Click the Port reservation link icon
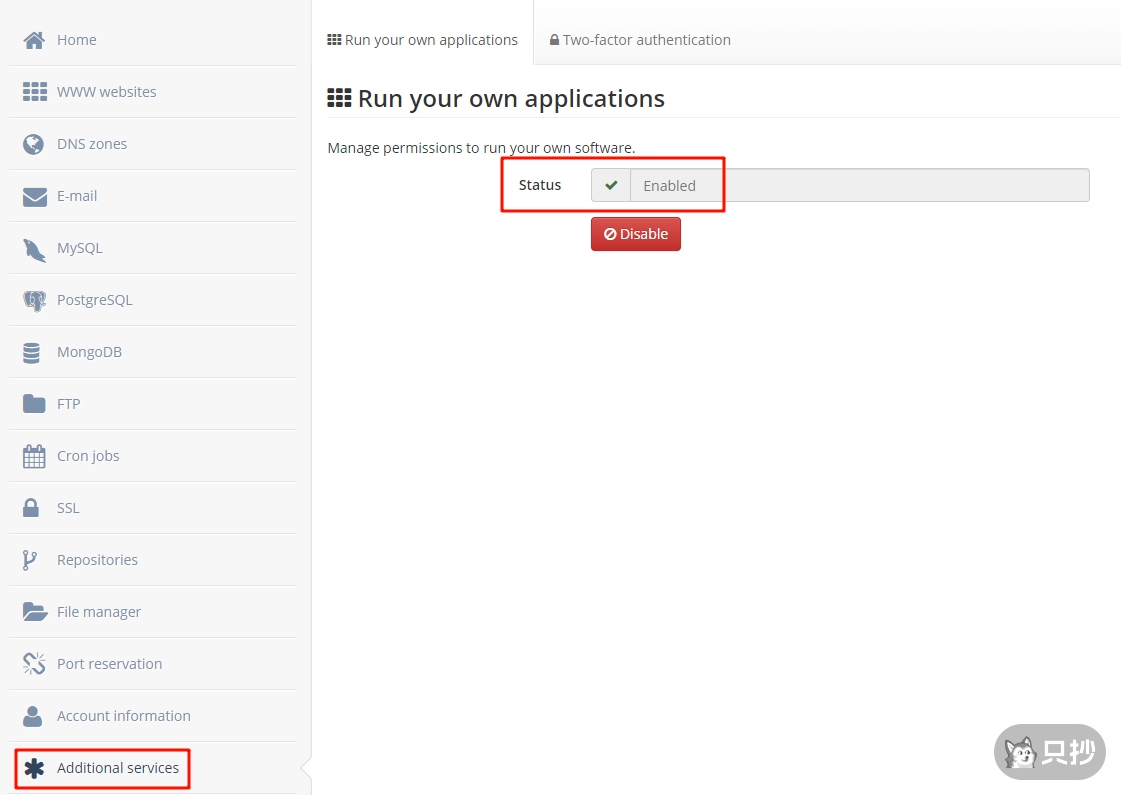 [34, 664]
